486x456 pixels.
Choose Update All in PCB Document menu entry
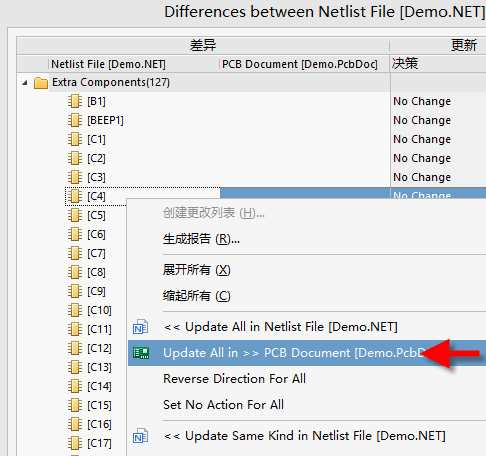click(307, 353)
